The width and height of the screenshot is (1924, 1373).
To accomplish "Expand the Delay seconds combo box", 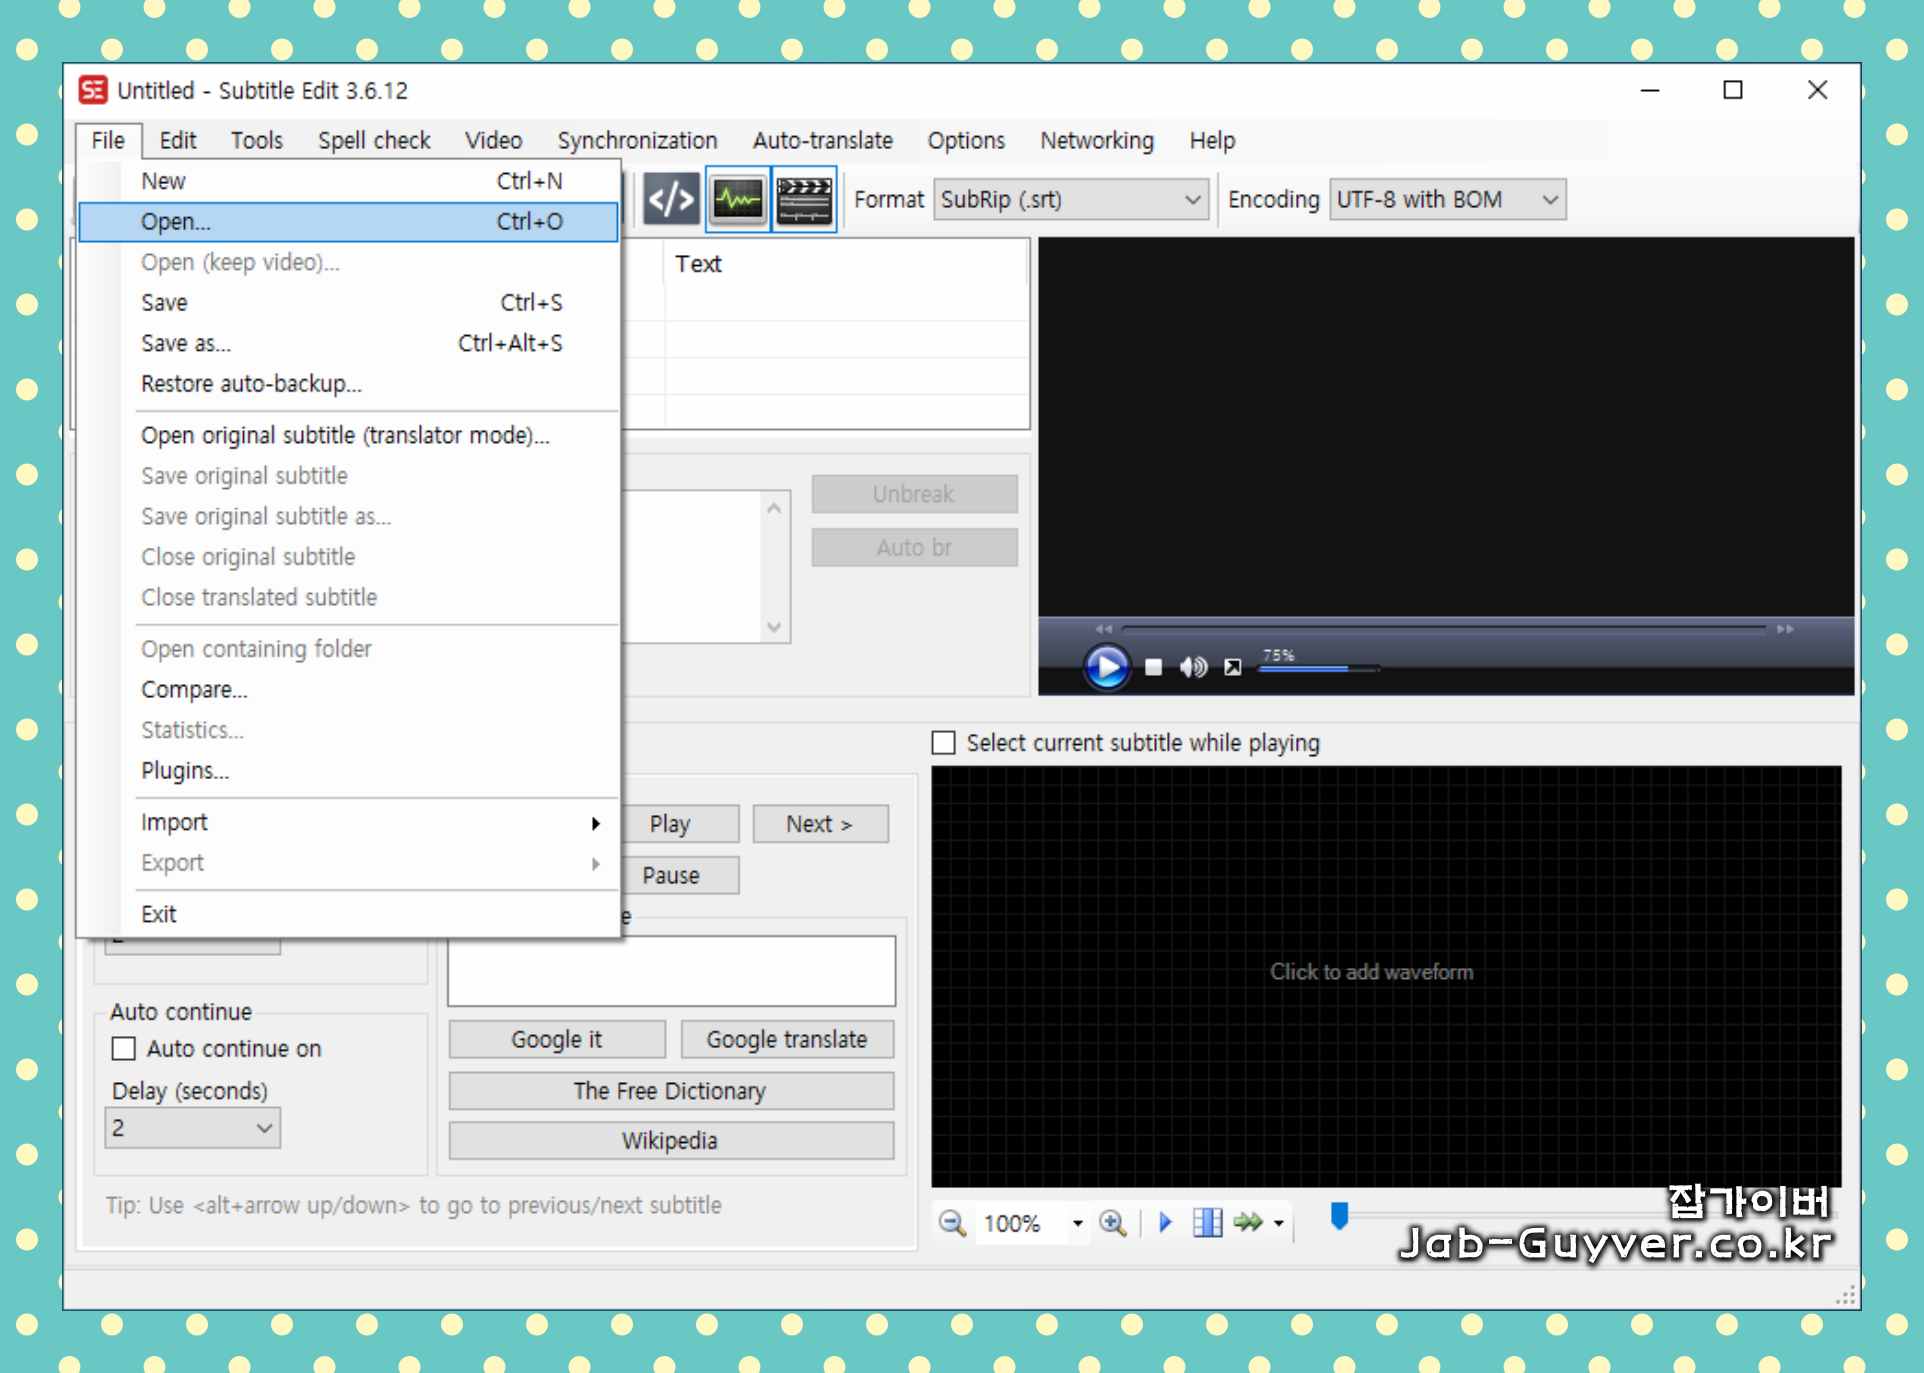I will [x=264, y=1128].
